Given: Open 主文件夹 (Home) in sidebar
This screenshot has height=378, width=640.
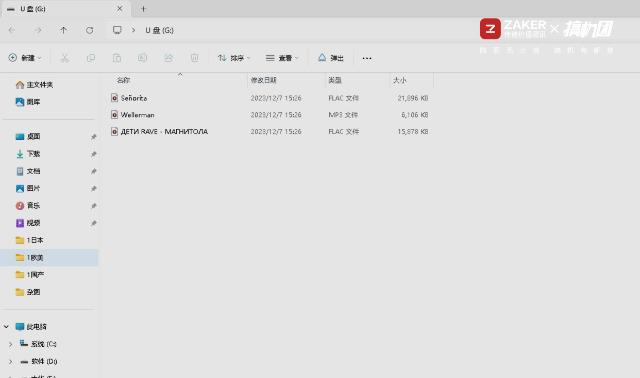Looking at the screenshot, I should [34, 84].
